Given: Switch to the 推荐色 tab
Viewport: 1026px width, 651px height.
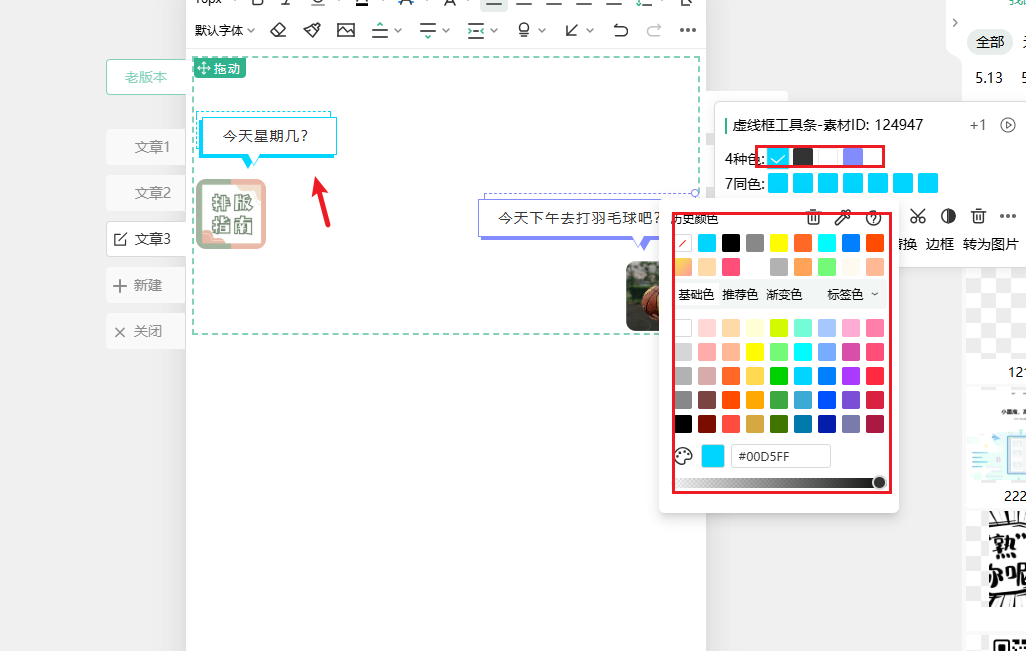Looking at the screenshot, I should click(740, 294).
